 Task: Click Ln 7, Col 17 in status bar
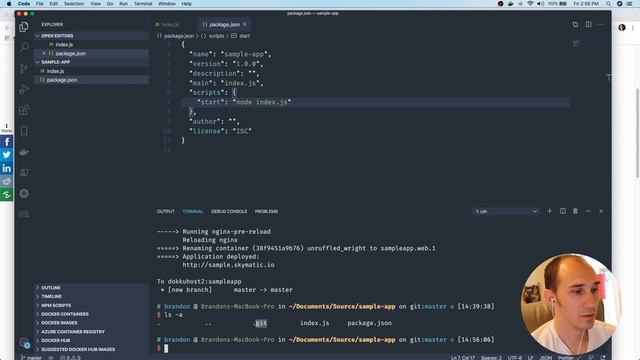[462, 358]
